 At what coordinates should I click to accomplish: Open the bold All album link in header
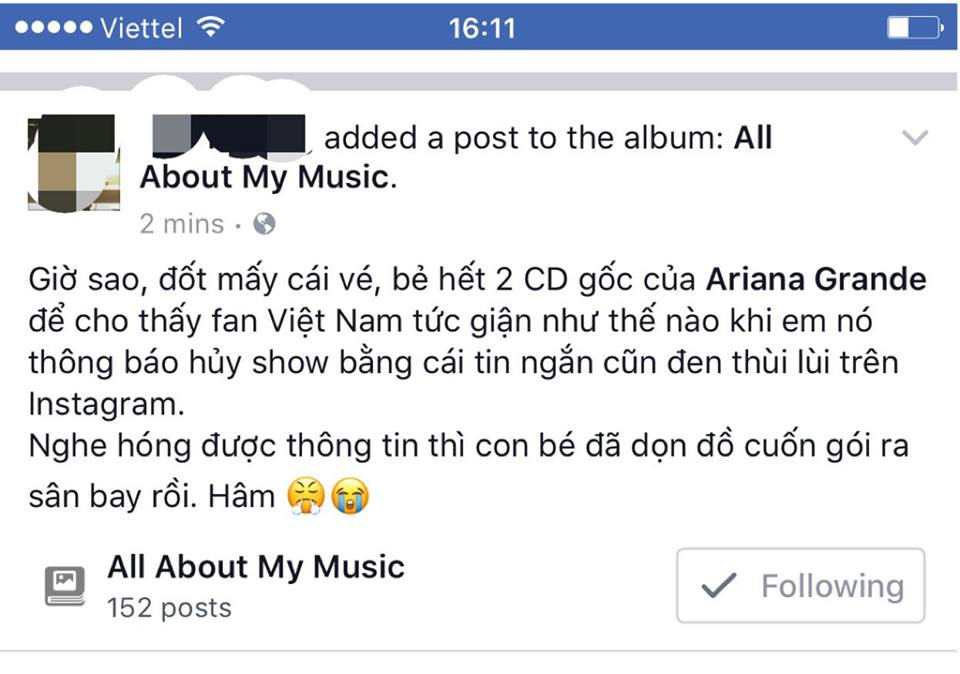click(752, 137)
